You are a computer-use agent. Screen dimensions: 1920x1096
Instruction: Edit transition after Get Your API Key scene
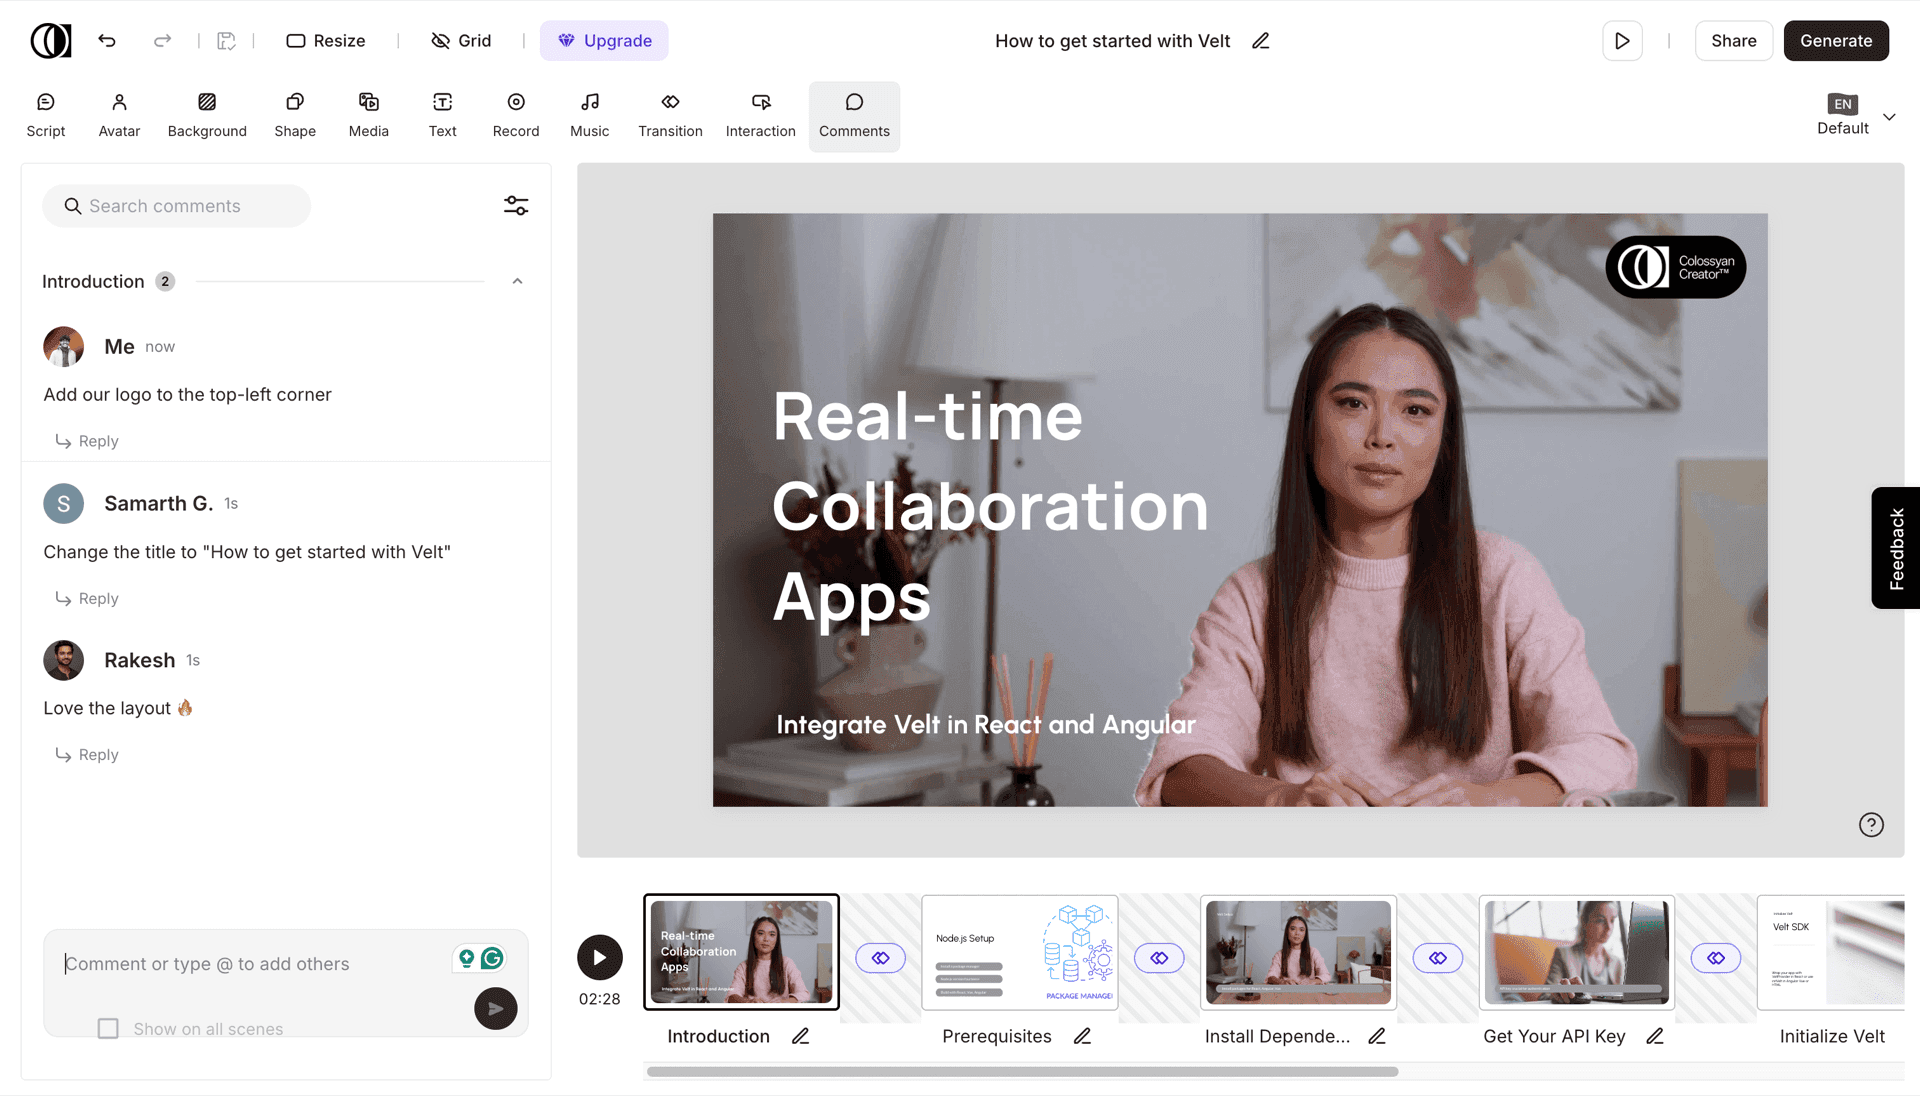[x=1716, y=958]
